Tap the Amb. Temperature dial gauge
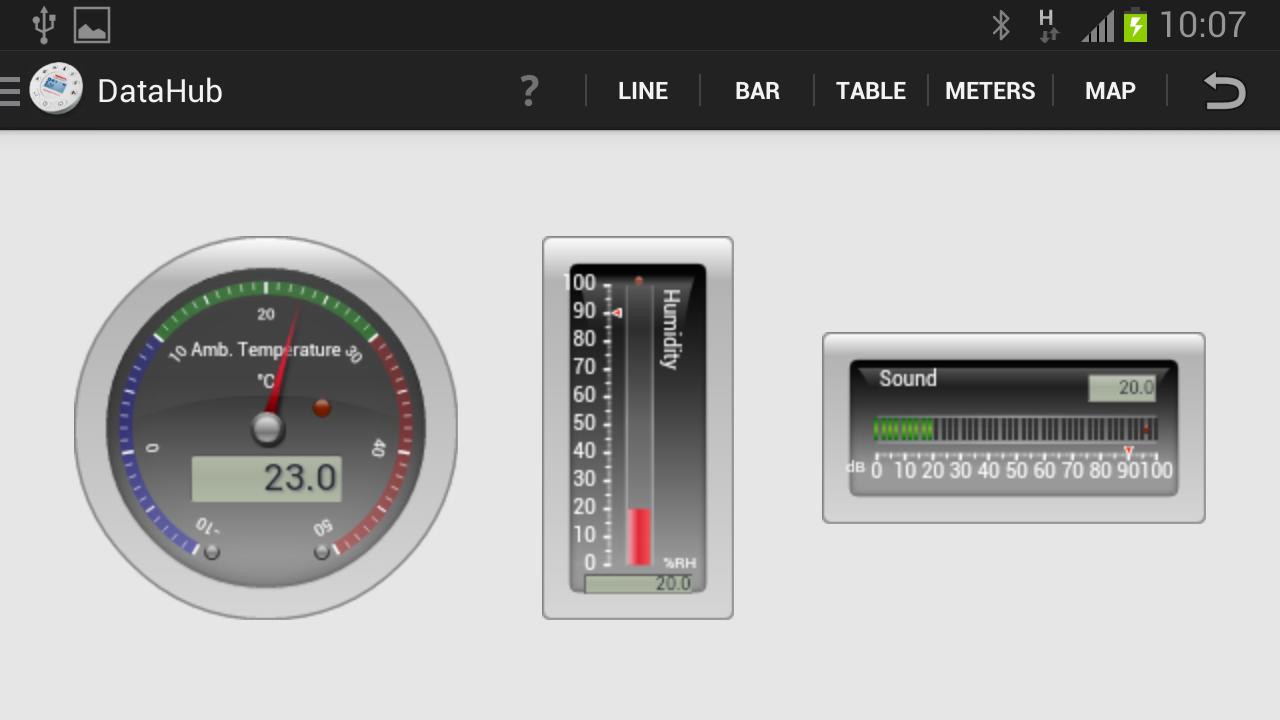1280x720 pixels. pos(266,428)
